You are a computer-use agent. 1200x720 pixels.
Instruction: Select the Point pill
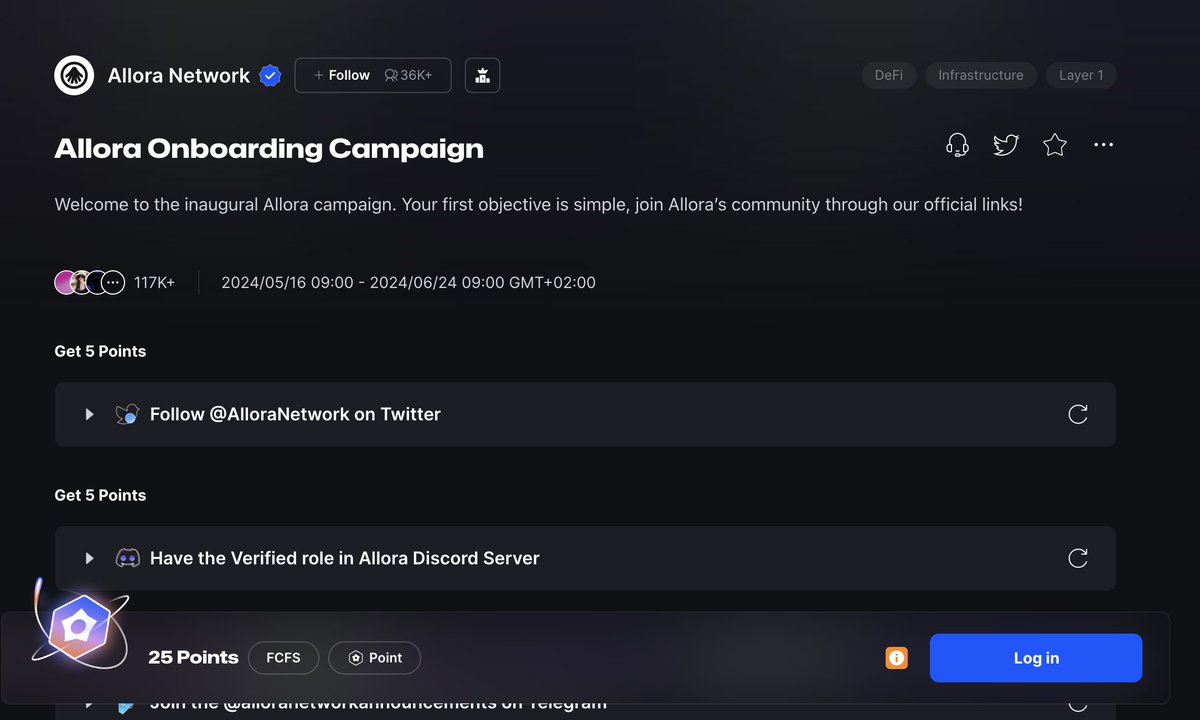click(x=375, y=658)
